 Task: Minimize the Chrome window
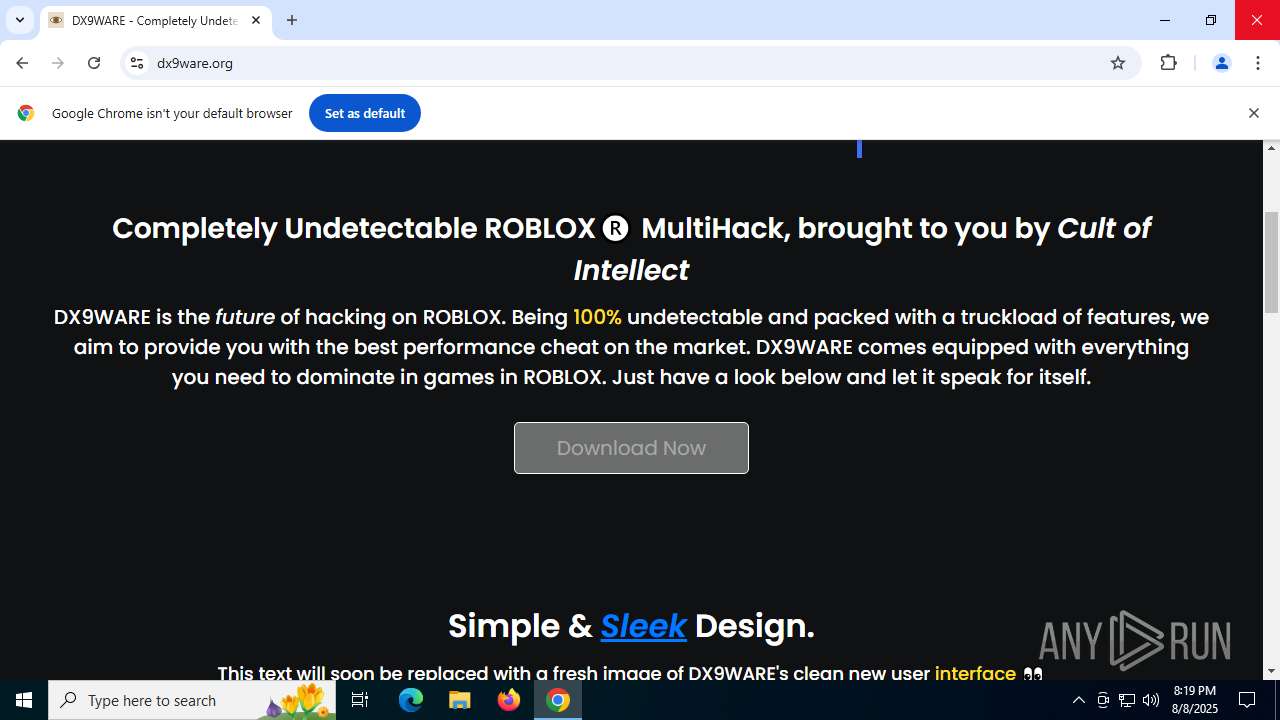pos(1165,20)
